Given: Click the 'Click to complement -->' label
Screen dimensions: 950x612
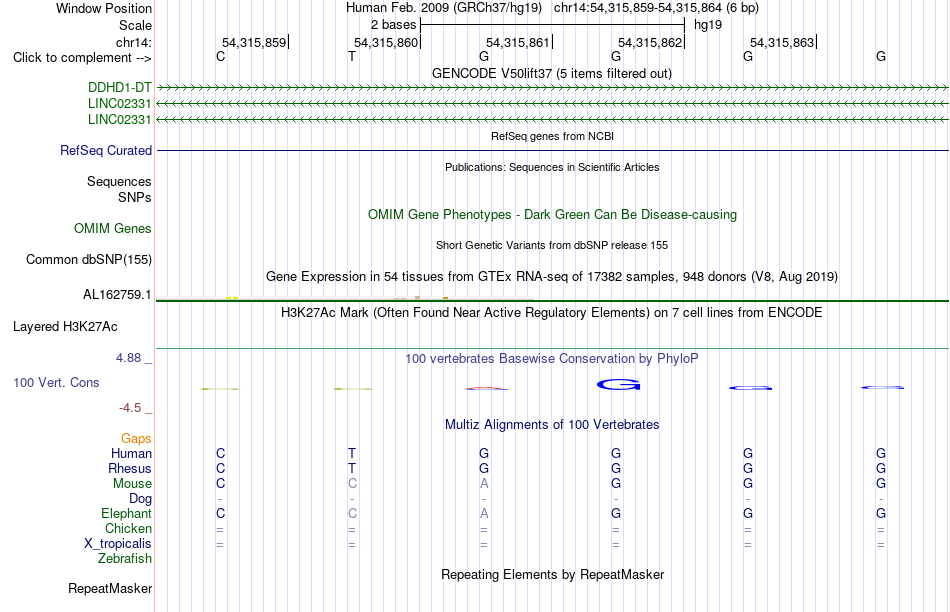Looking at the screenshot, I should [x=82, y=58].
